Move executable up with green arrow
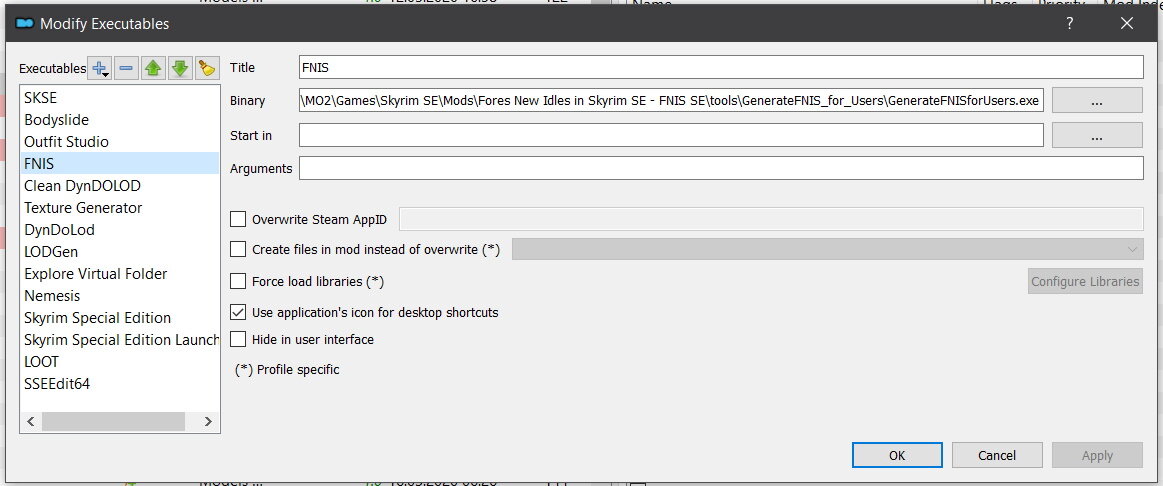1163x486 pixels. point(153,68)
